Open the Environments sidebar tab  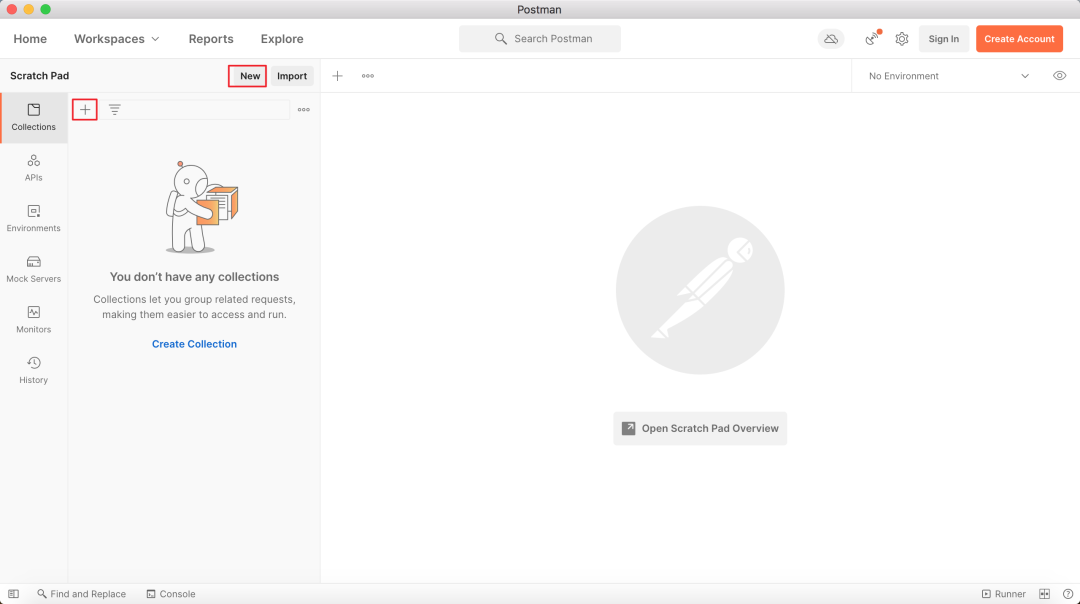tap(34, 218)
